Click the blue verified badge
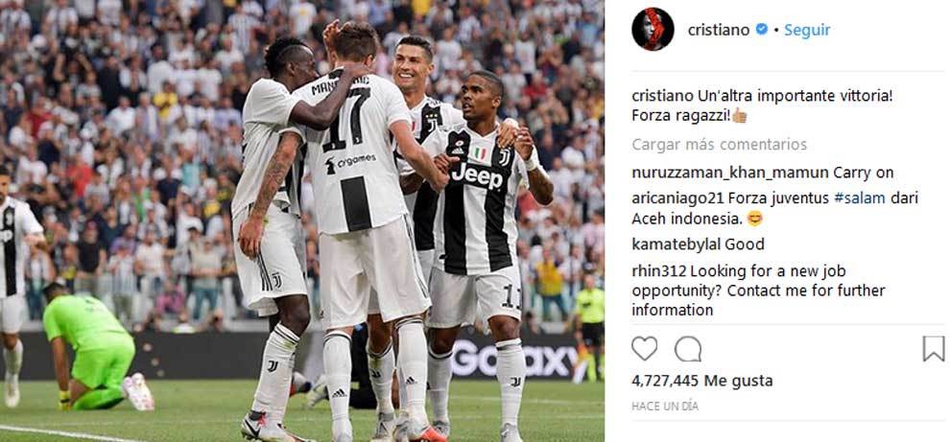950x442 pixels. (762, 30)
